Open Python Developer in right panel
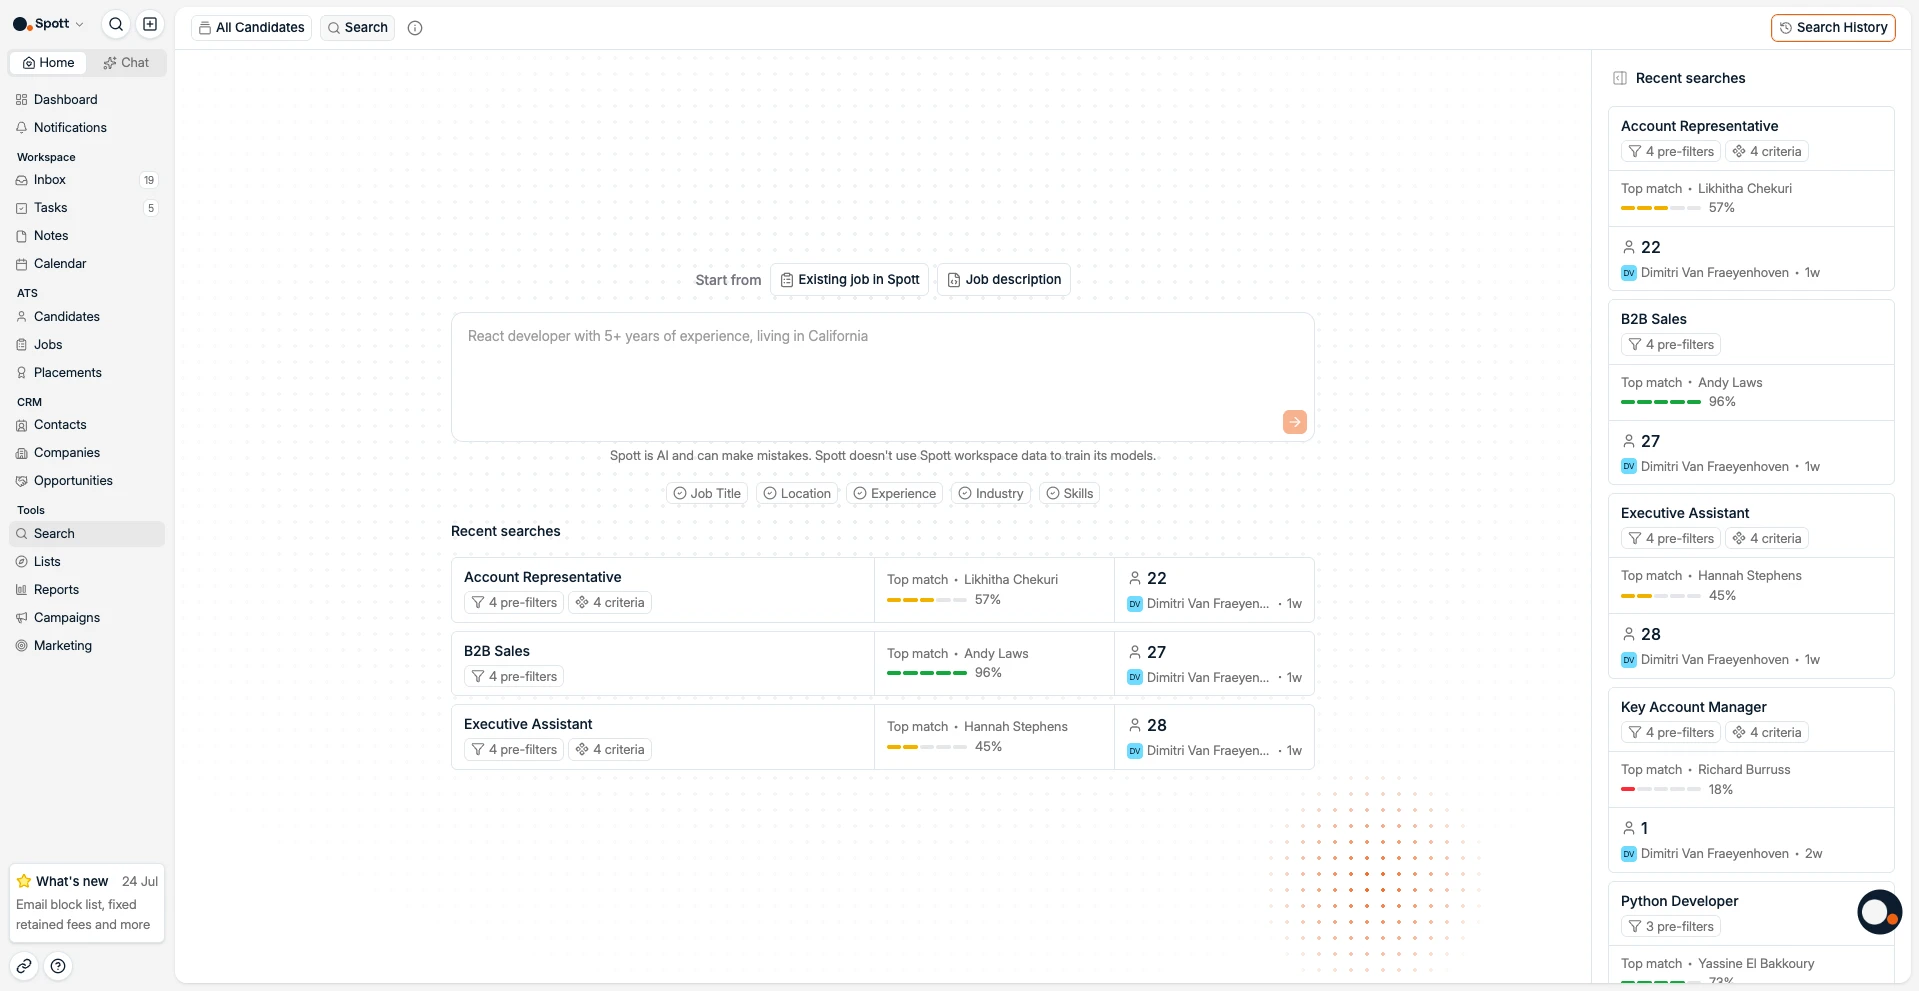 pyautogui.click(x=1679, y=901)
